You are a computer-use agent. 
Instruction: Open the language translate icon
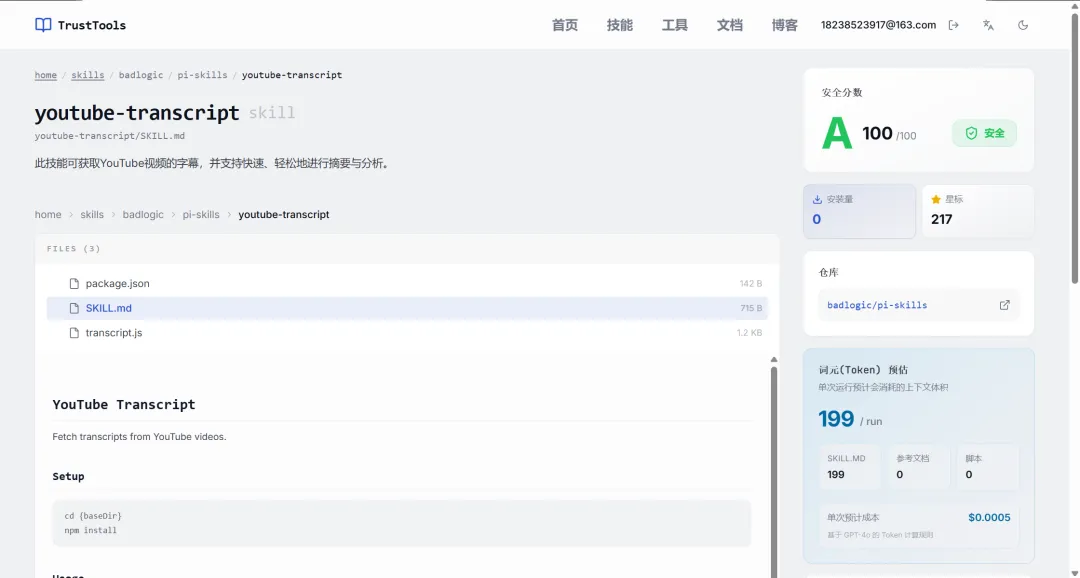(988, 25)
